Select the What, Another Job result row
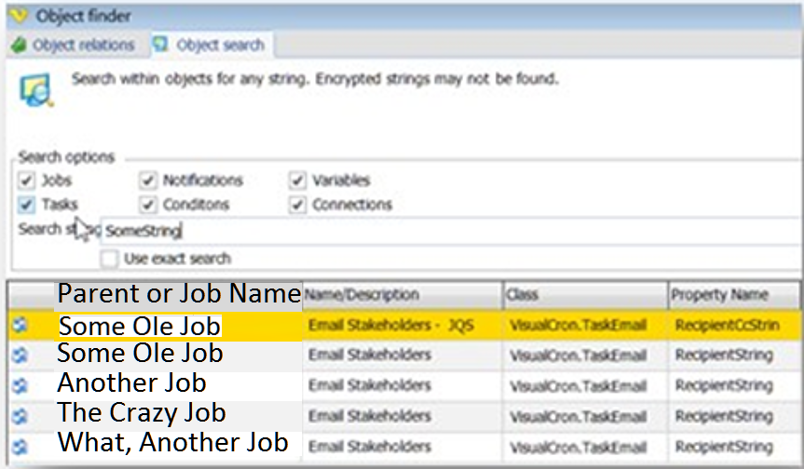The width and height of the screenshot is (804, 469). (x=400, y=443)
